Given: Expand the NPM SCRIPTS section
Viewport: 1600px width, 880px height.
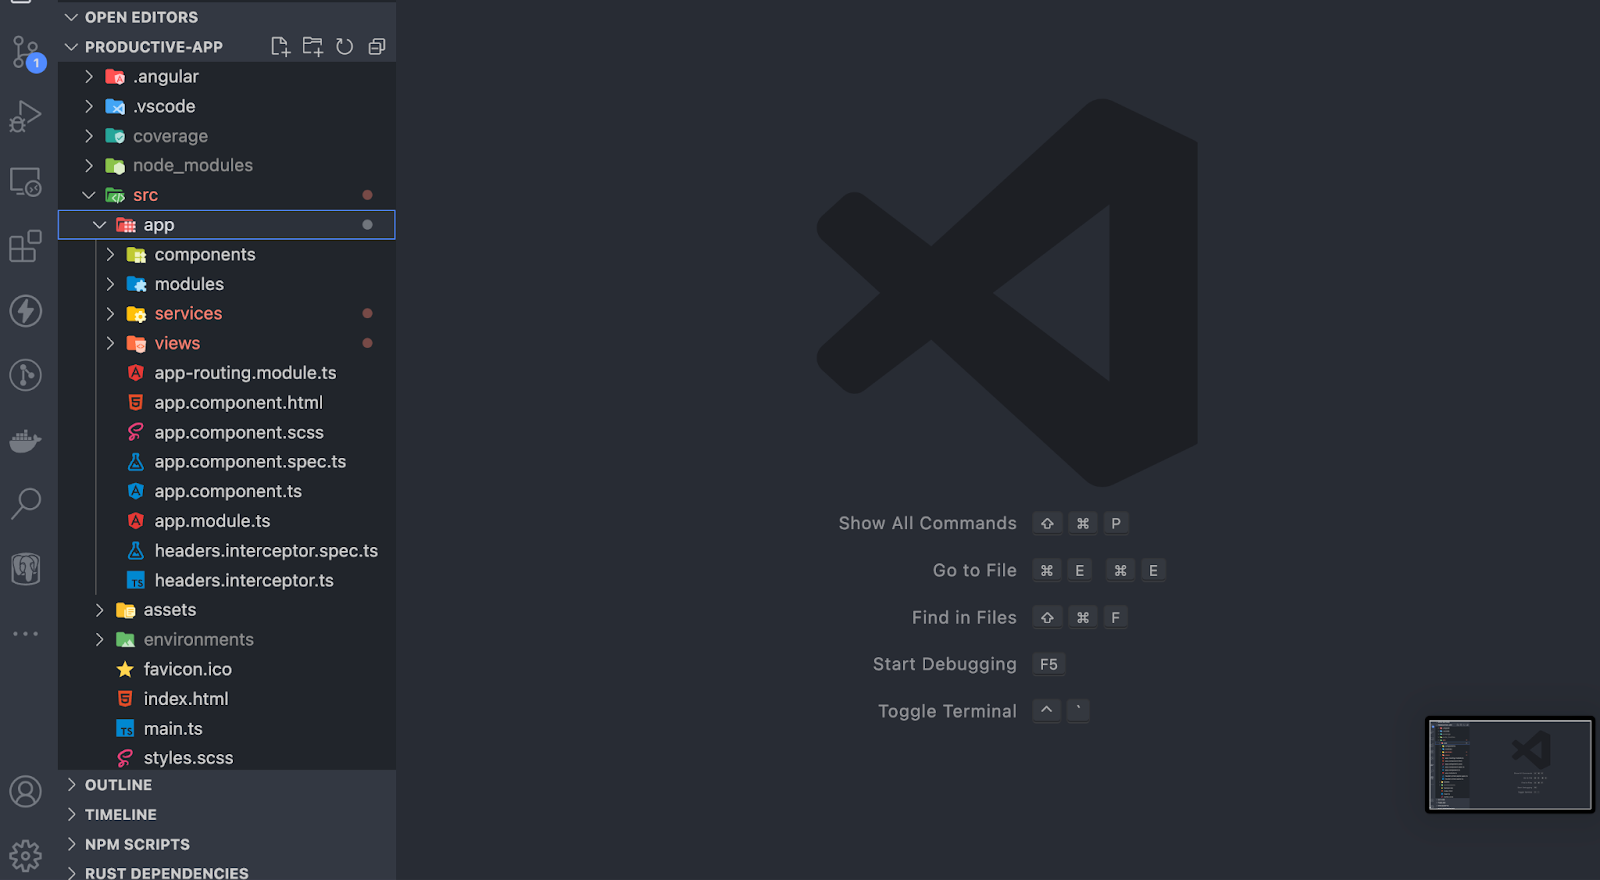Looking at the screenshot, I should 137,845.
